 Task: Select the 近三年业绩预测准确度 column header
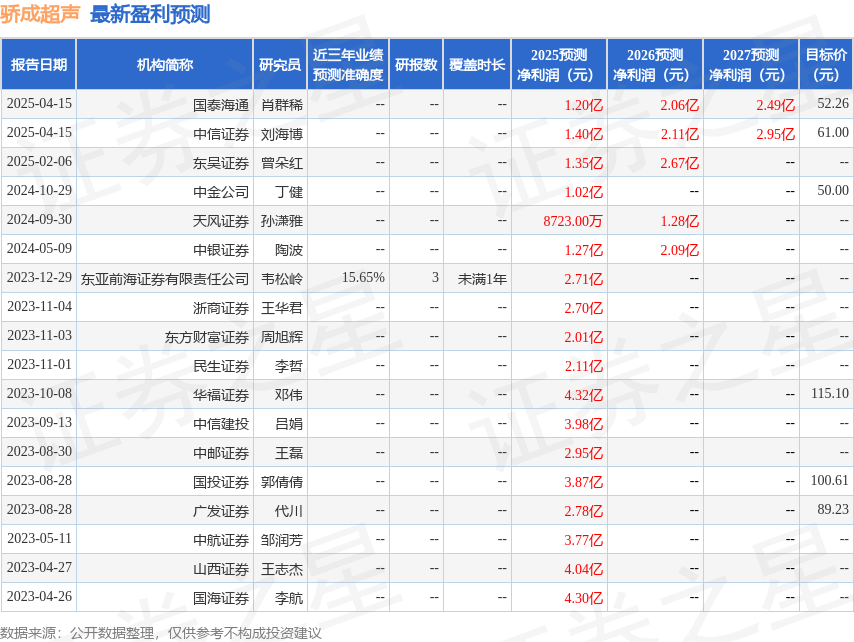[x=348, y=64]
